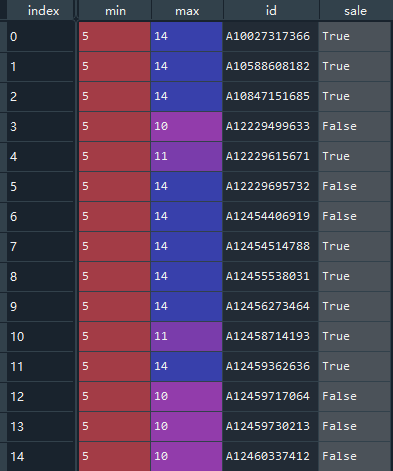The width and height of the screenshot is (393, 471).
Task: Click the sale column header
Action: click(x=355, y=10)
